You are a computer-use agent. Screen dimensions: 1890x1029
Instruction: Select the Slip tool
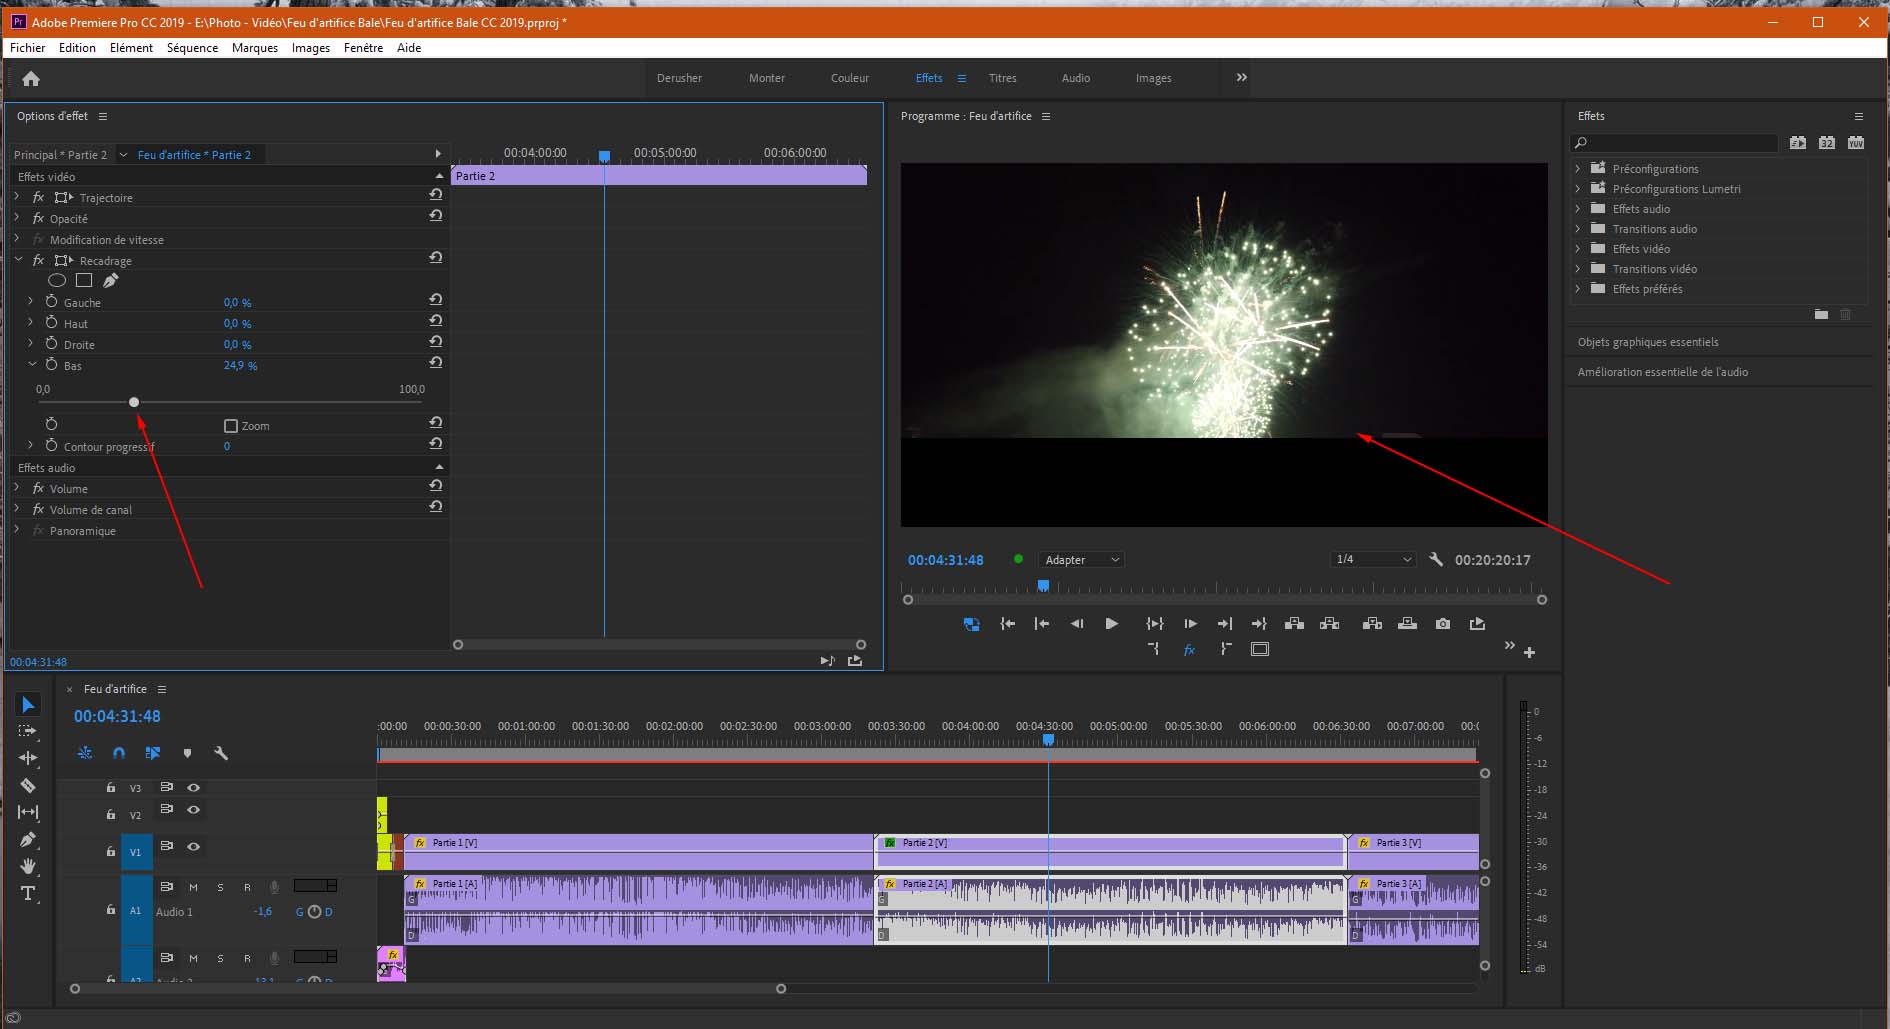(28, 812)
